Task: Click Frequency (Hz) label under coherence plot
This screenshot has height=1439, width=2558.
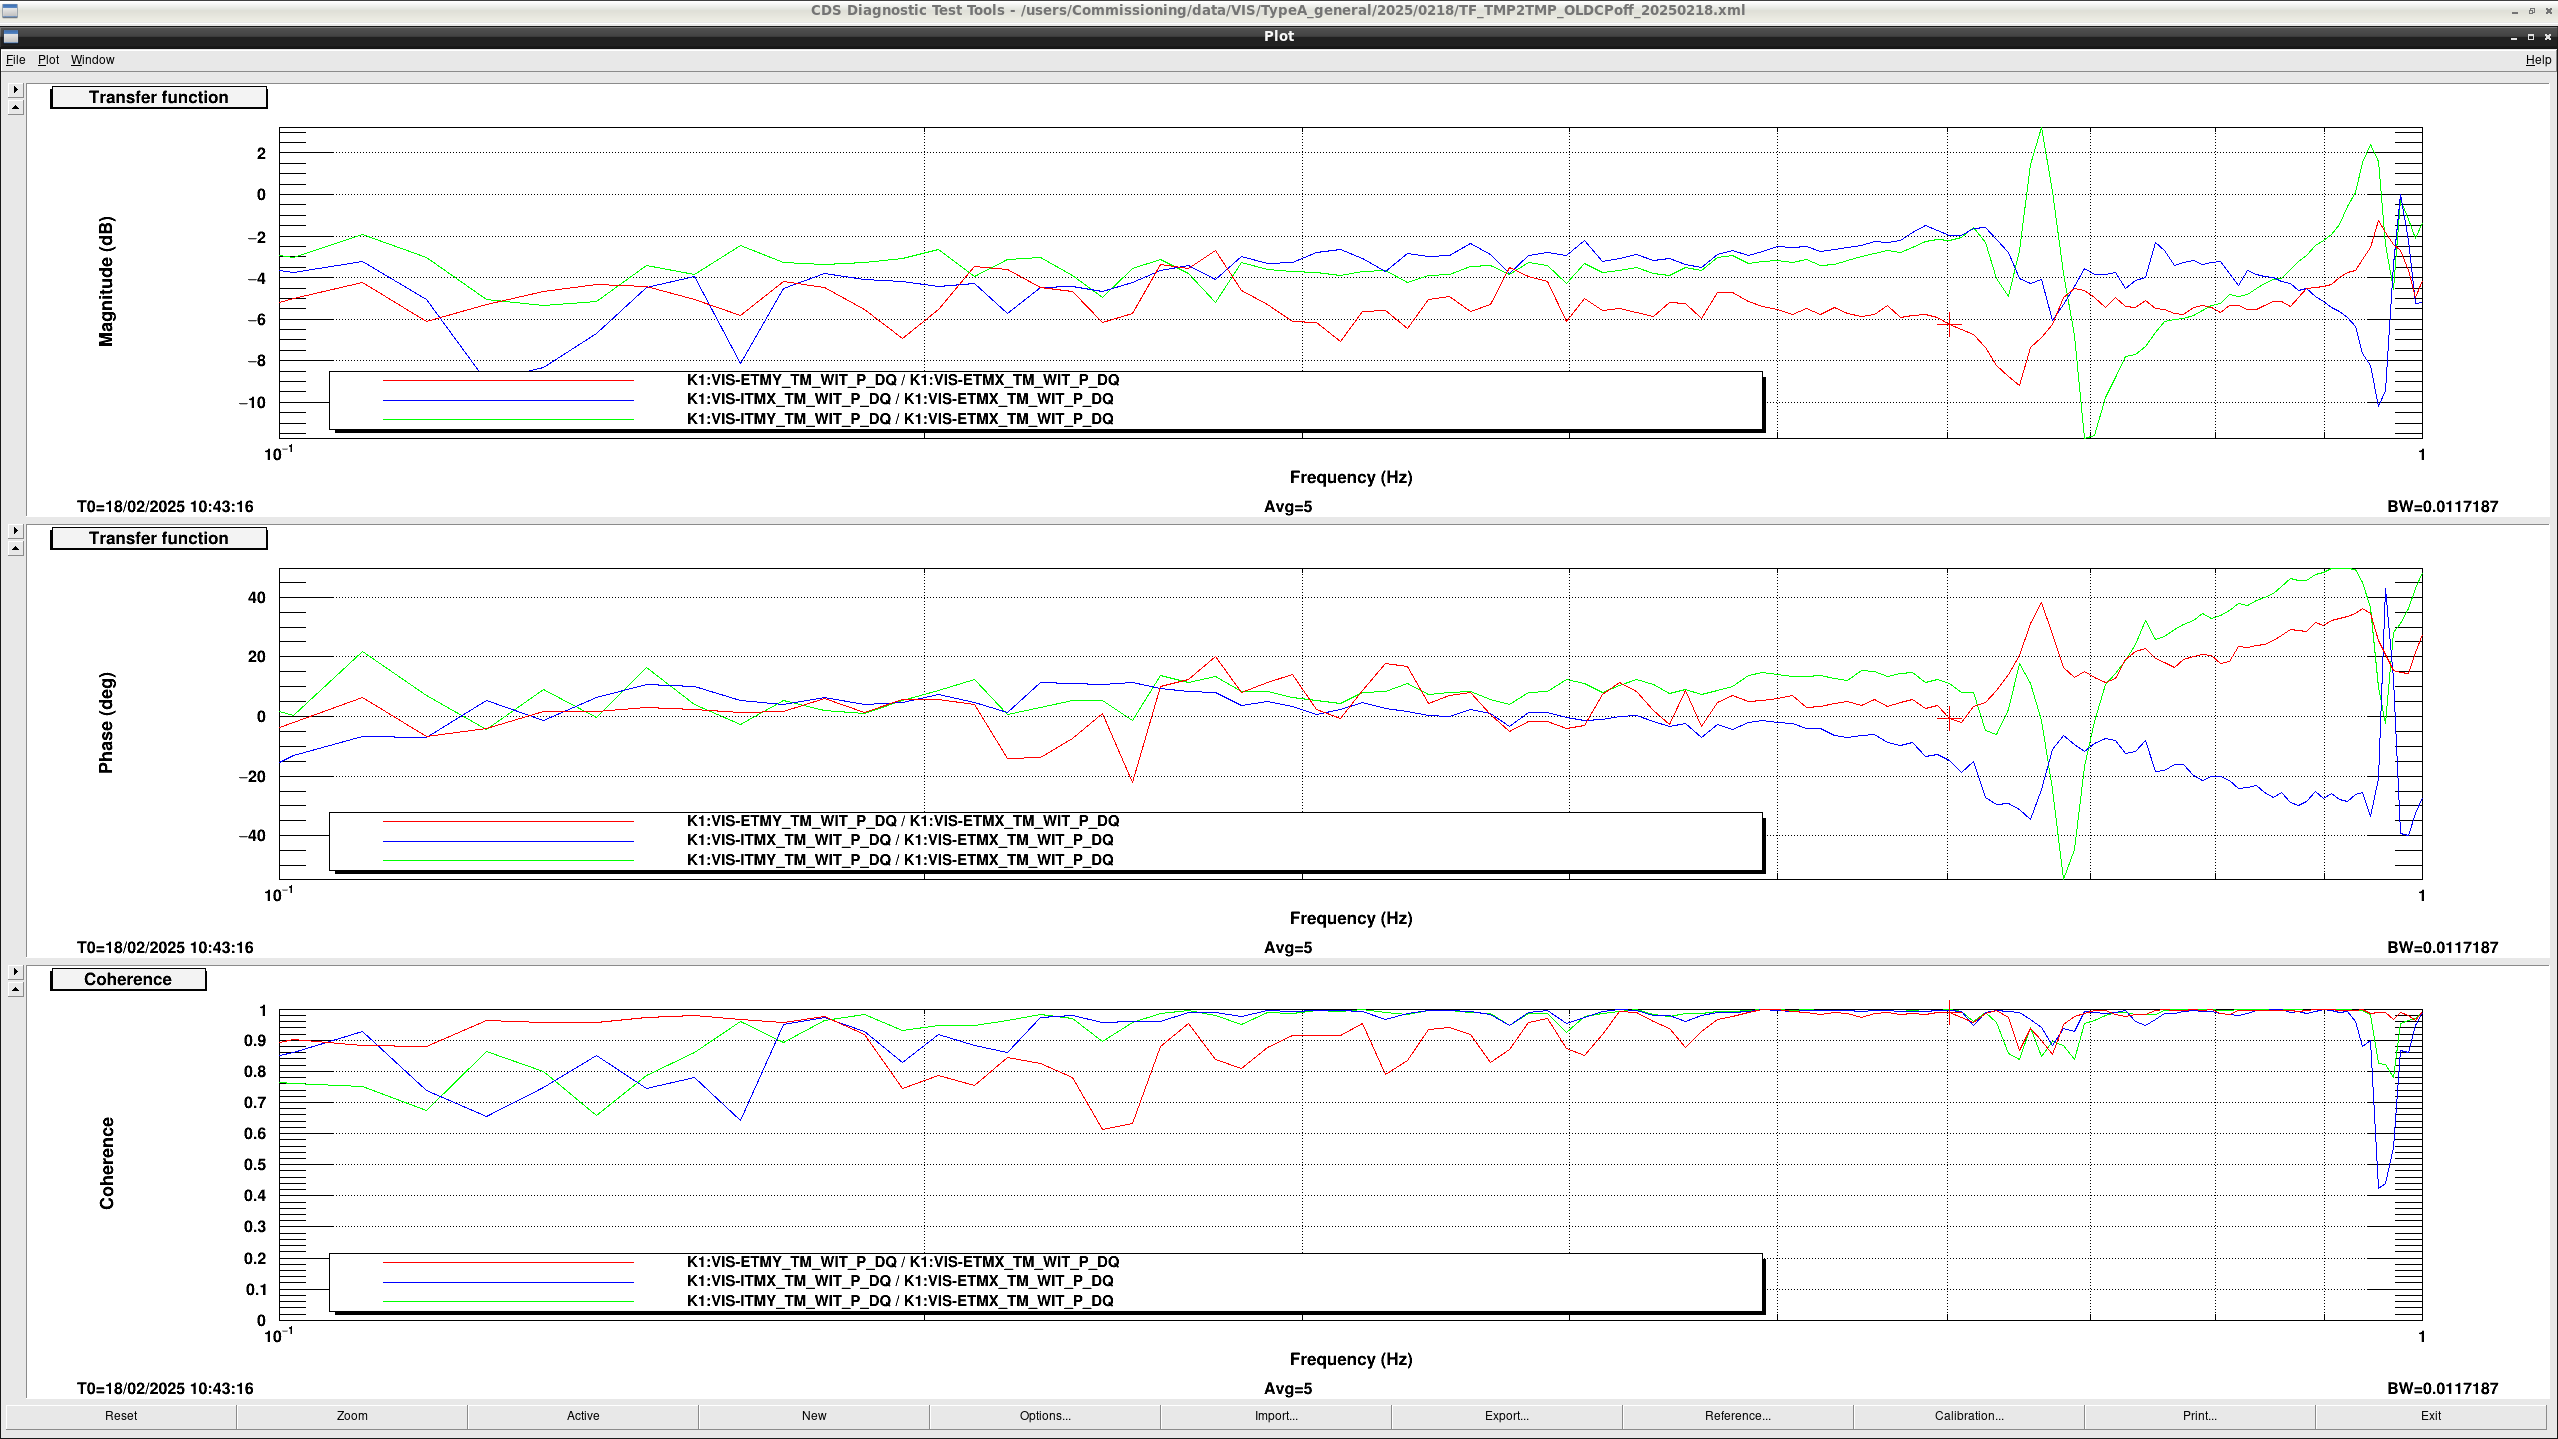Action: 1351,1359
